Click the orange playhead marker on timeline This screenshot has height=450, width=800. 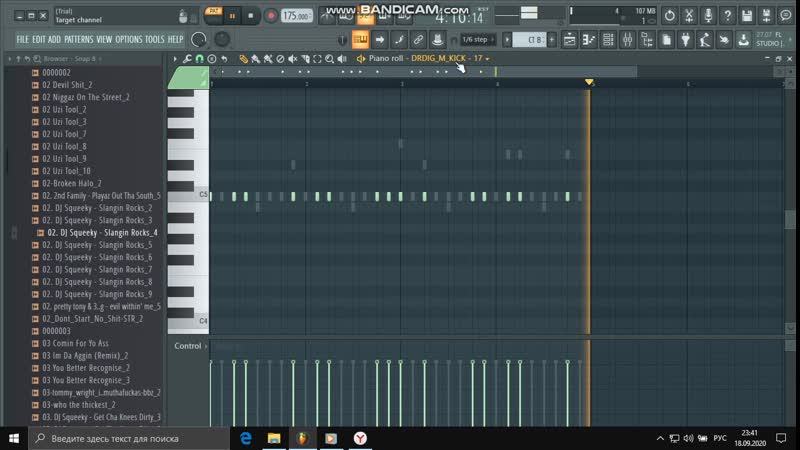[589, 82]
